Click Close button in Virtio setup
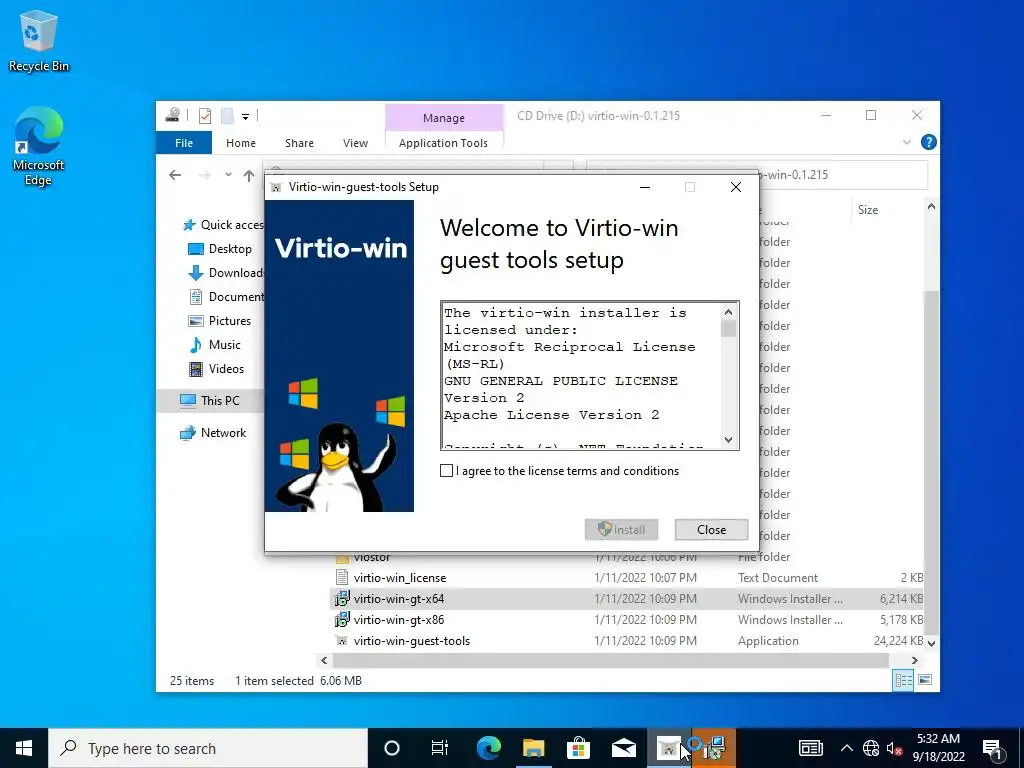1024x768 pixels. pos(711,530)
